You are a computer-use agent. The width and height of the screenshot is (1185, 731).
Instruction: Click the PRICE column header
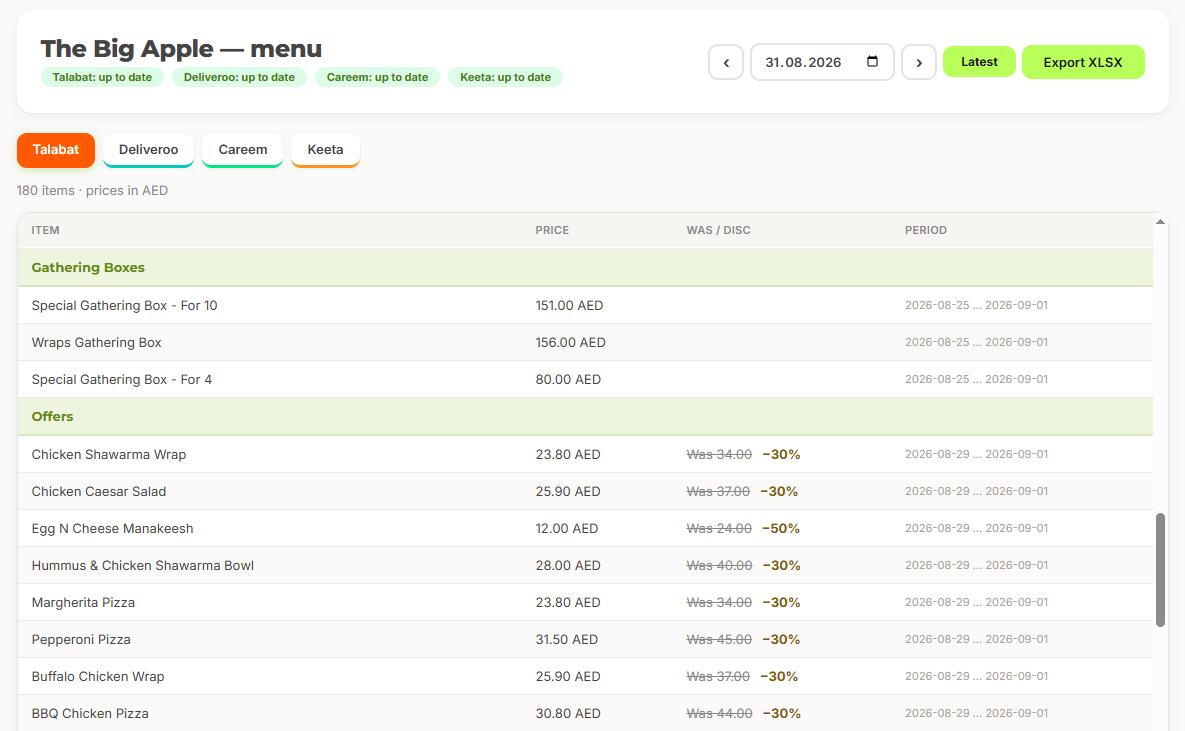tap(552, 230)
